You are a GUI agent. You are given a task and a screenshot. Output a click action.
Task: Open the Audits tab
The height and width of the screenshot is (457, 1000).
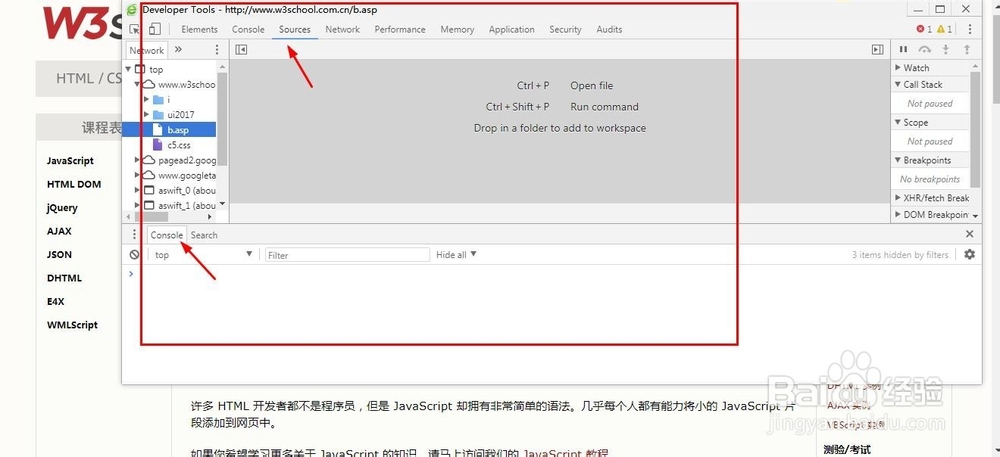(609, 29)
